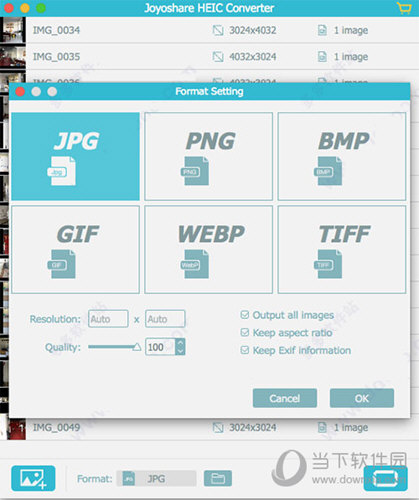Viewport: 419px width, 500px height.
Task: Pick the TIFF format tile
Action: click(x=342, y=249)
